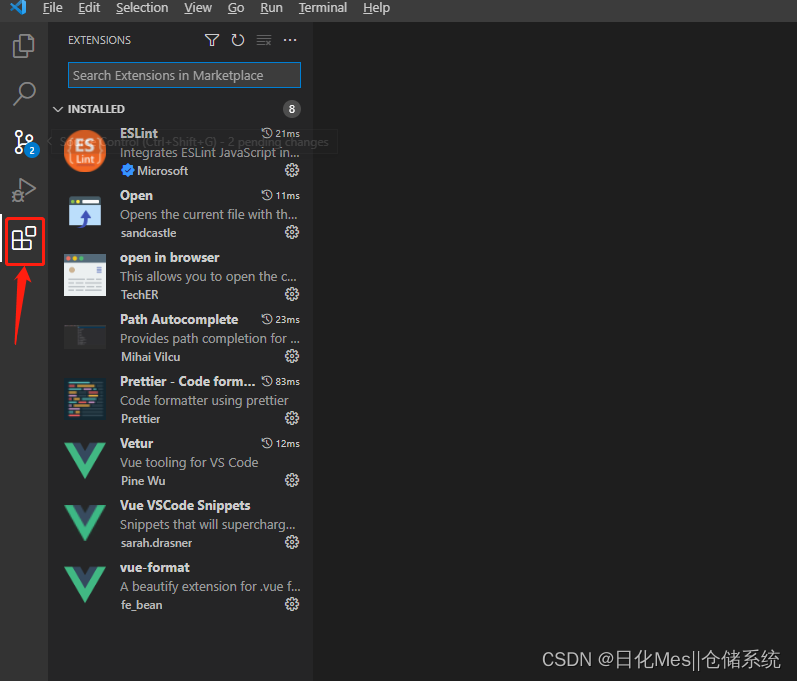Open the Selection menu
This screenshot has width=797, height=681.
tap(142, 8)
